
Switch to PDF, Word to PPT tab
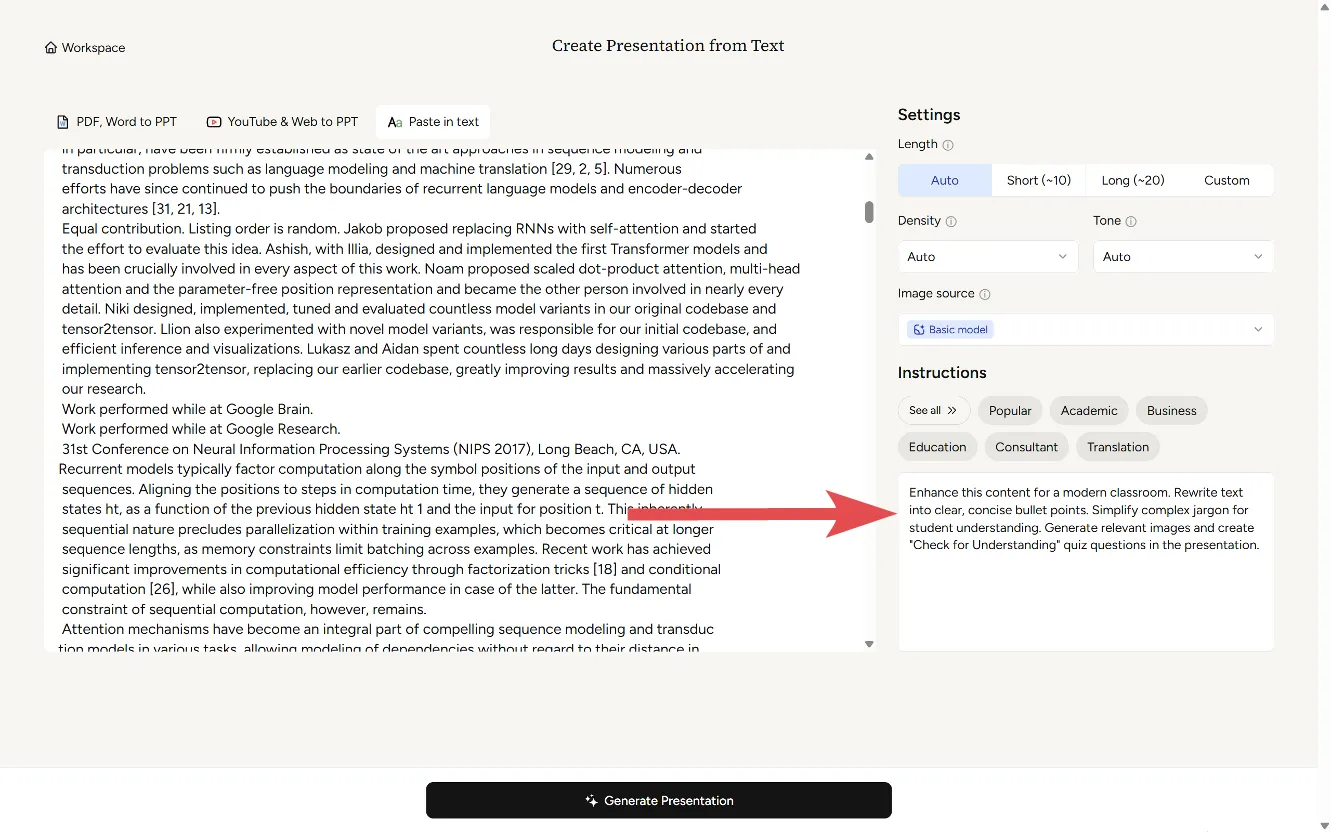117,122
